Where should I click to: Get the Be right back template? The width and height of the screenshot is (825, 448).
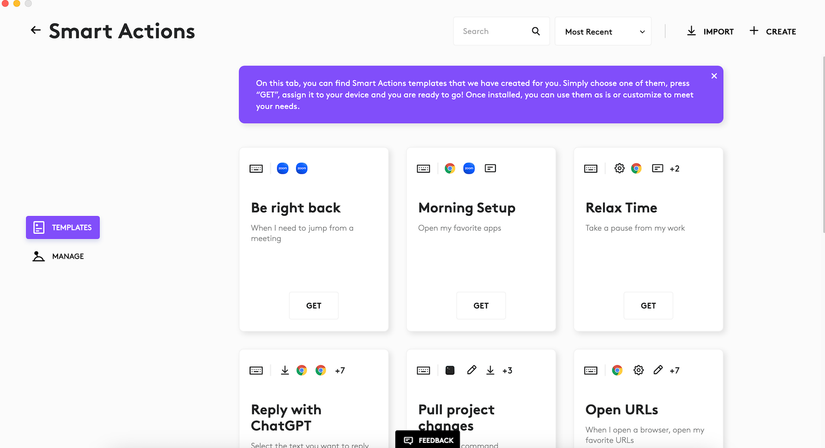(x=314, y=305)
